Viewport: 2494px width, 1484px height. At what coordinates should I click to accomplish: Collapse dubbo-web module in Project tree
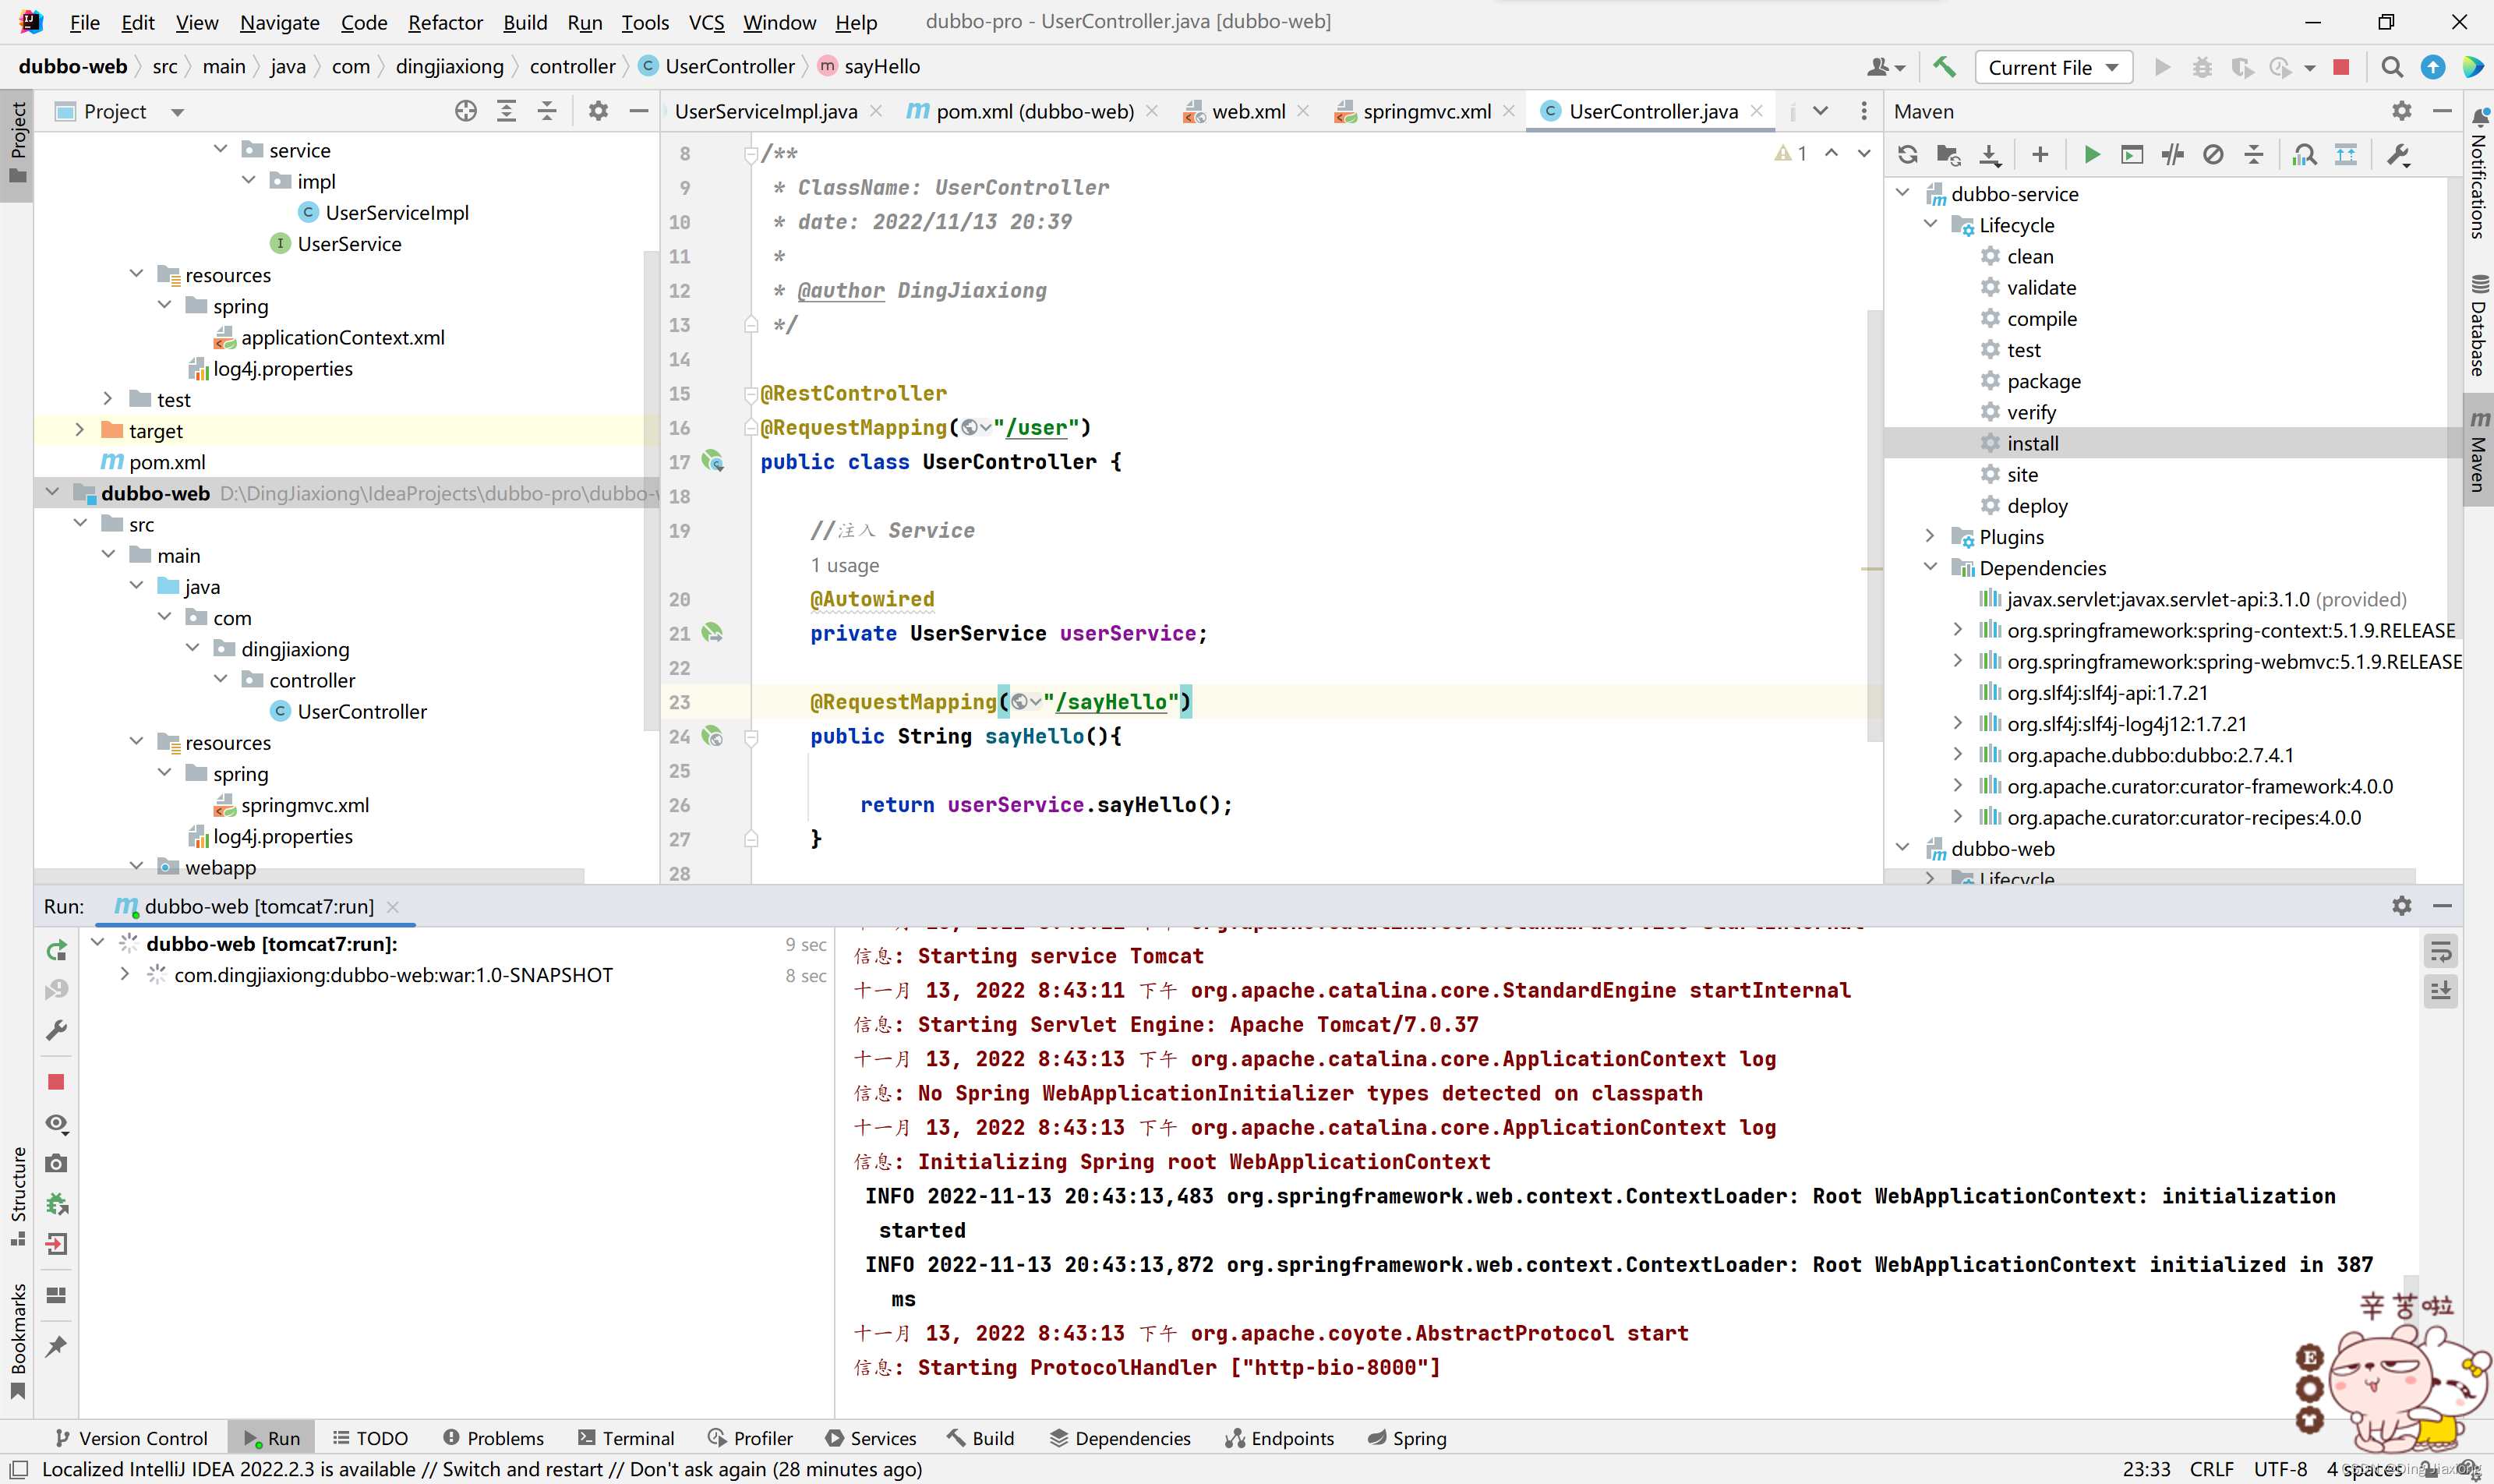click(52, 492)
